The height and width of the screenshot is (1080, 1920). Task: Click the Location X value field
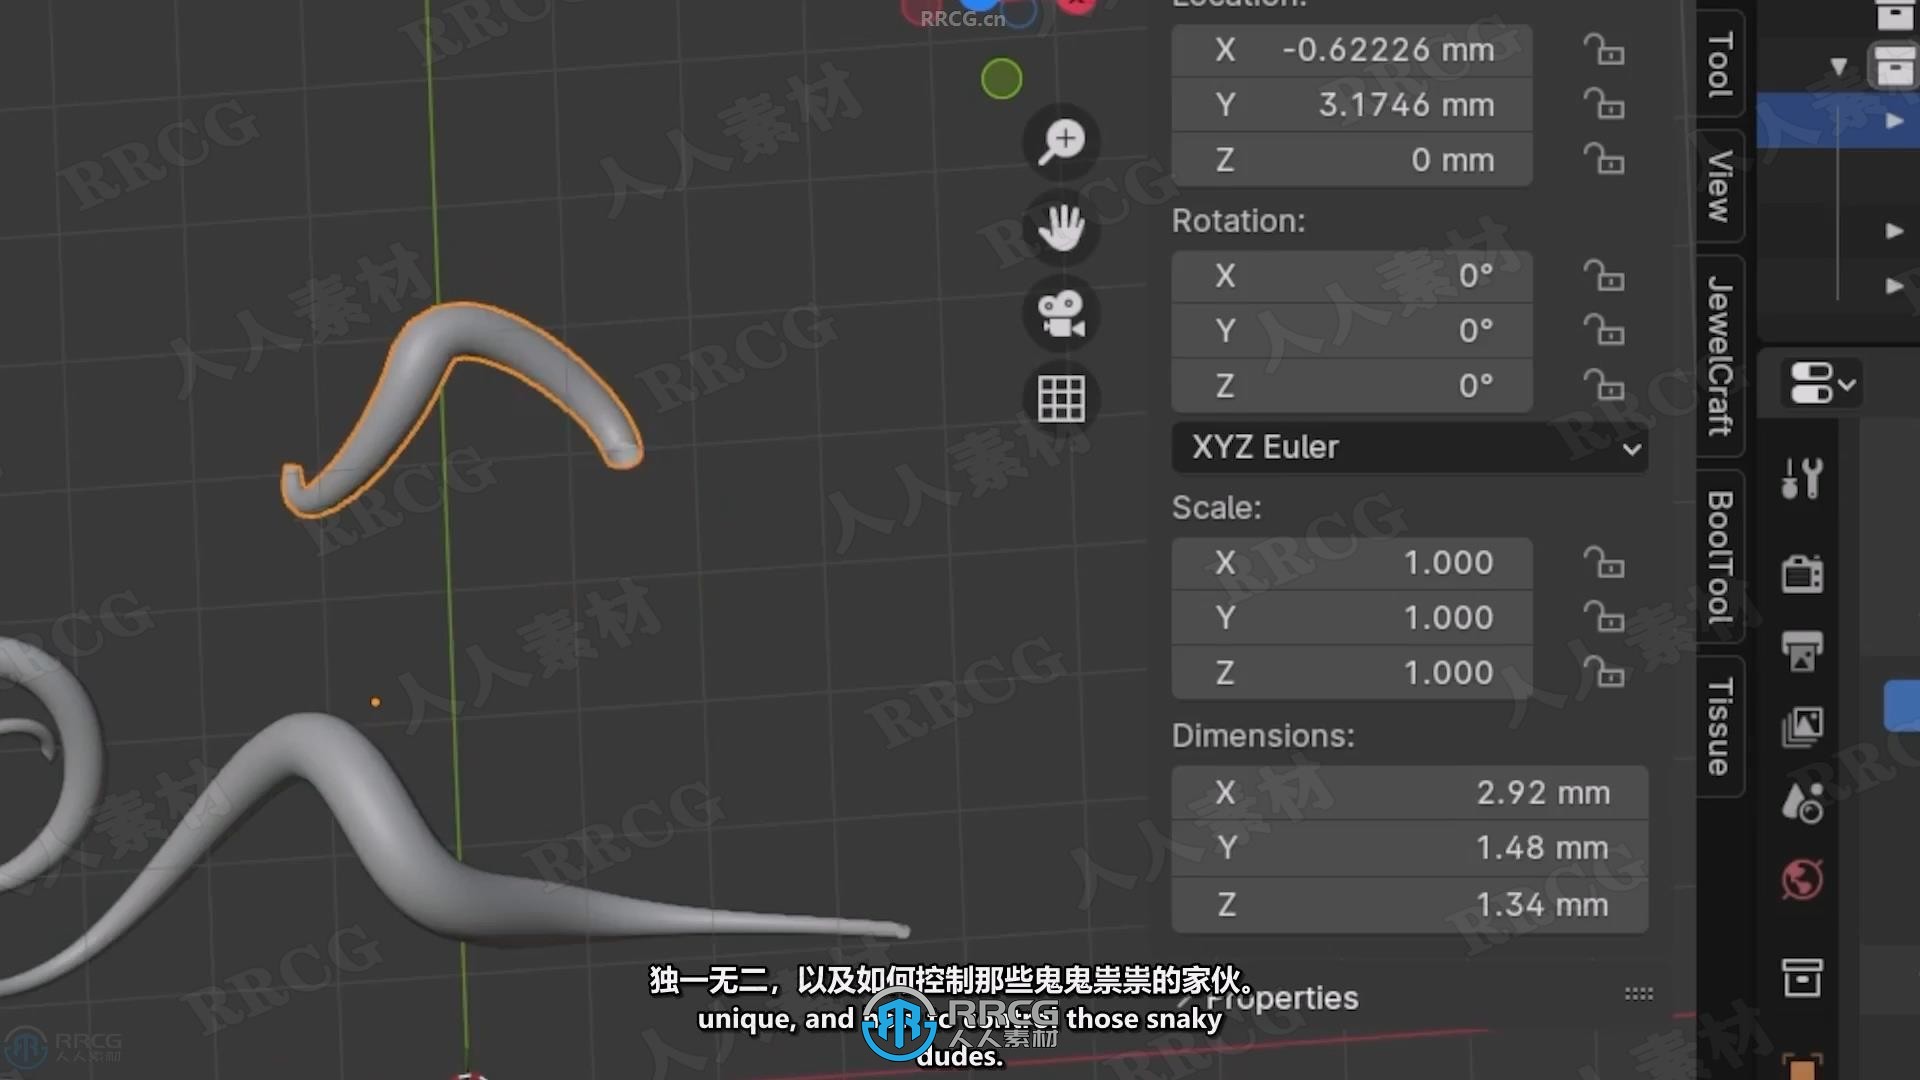pyautogui.click(x=1352, y=50)
